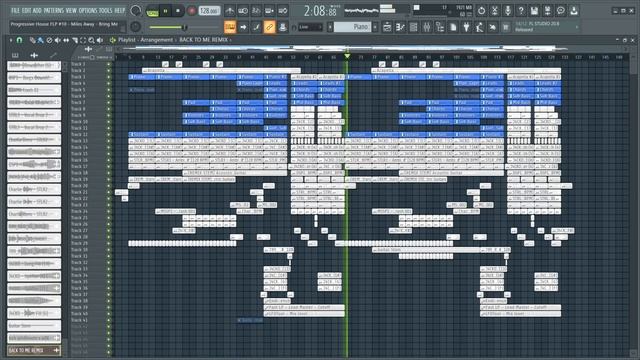The width and height of the screenshot is (640, 360).
Task: Toggle typing keyboard to piano icon
Action: (x=230, y=27)
